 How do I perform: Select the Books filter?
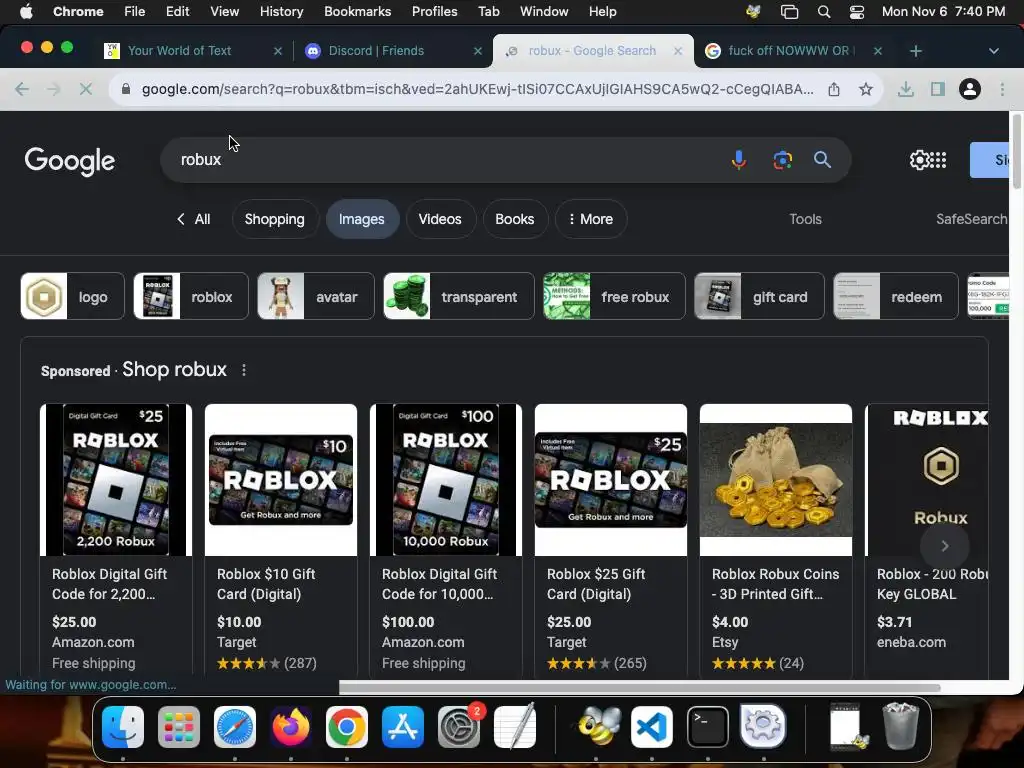515,219
